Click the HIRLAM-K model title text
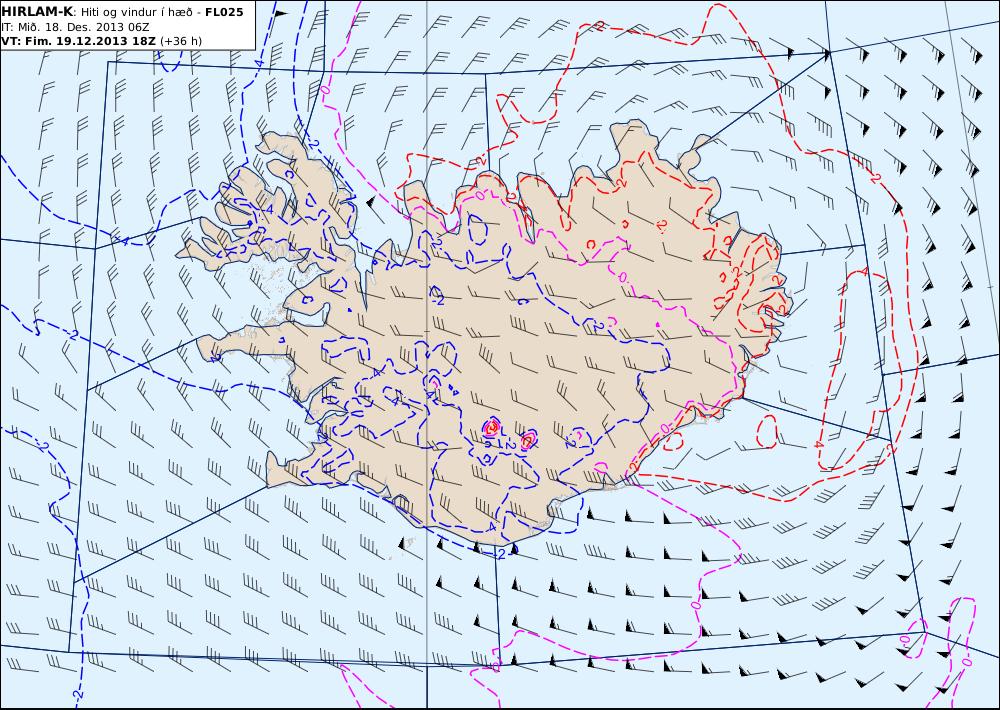 coord(37,12)
